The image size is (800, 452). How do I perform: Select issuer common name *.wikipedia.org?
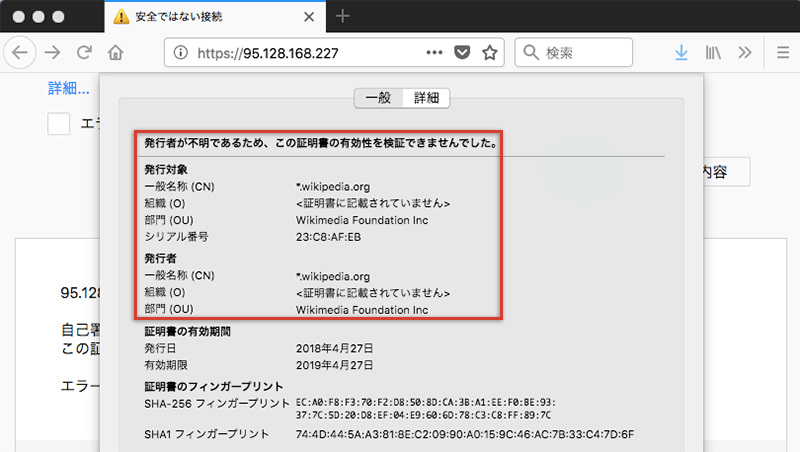click(333, 277)
